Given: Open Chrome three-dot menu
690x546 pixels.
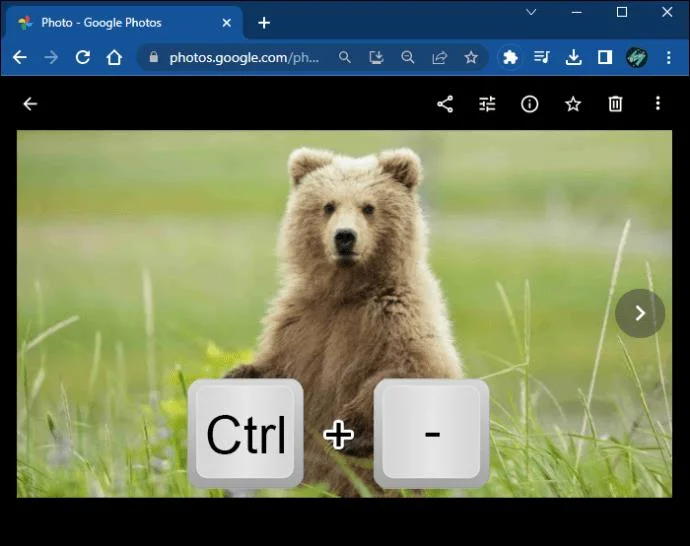Looking at the screenshot, I should tap(668, 57).
